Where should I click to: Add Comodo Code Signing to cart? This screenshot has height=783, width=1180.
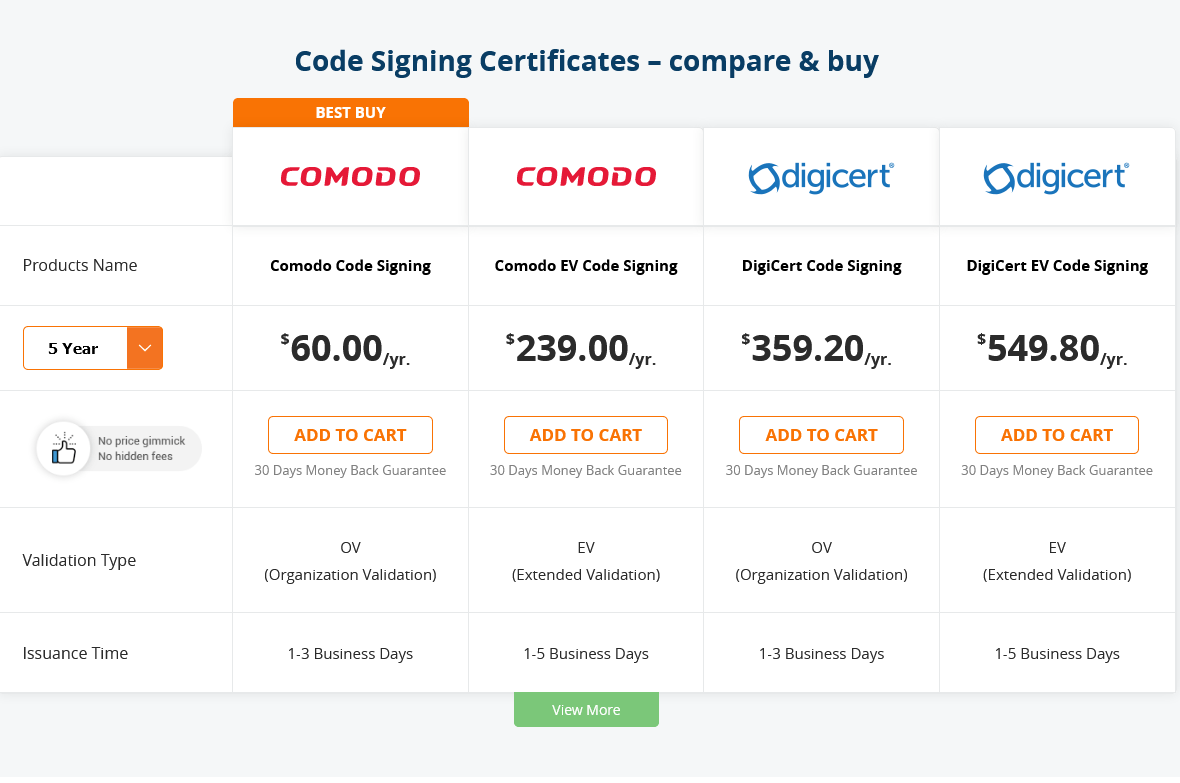(x=350, y=435)
